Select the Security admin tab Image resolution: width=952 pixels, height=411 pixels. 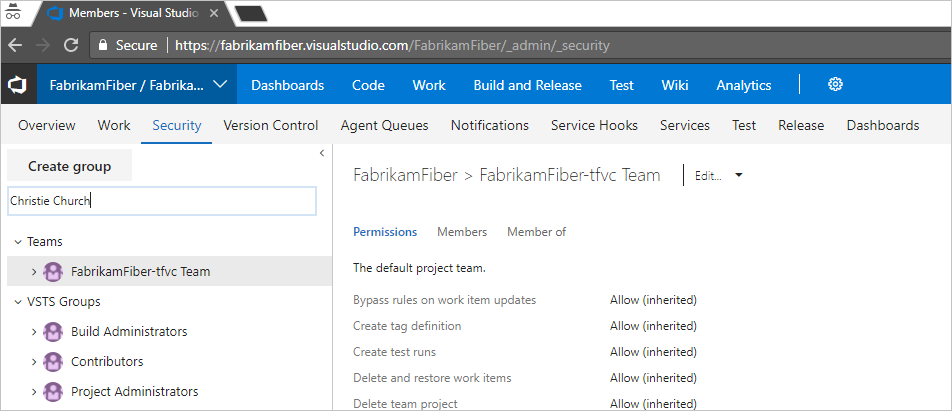(177, 125)
